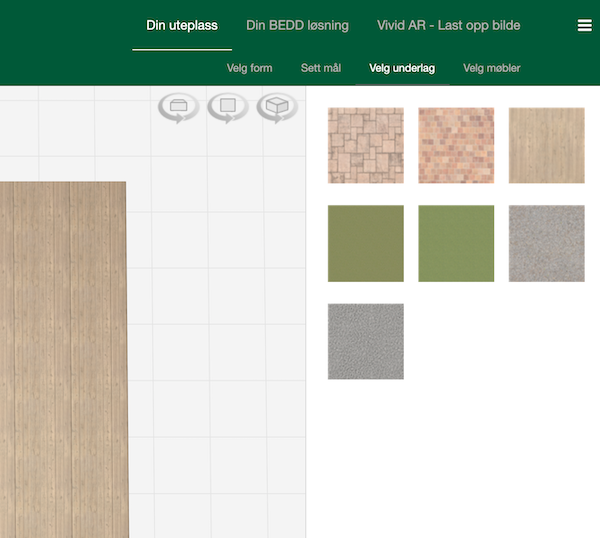600x538 pixels.
Task: Choose the reddish cobblestone brick surface
Action: 456,146
